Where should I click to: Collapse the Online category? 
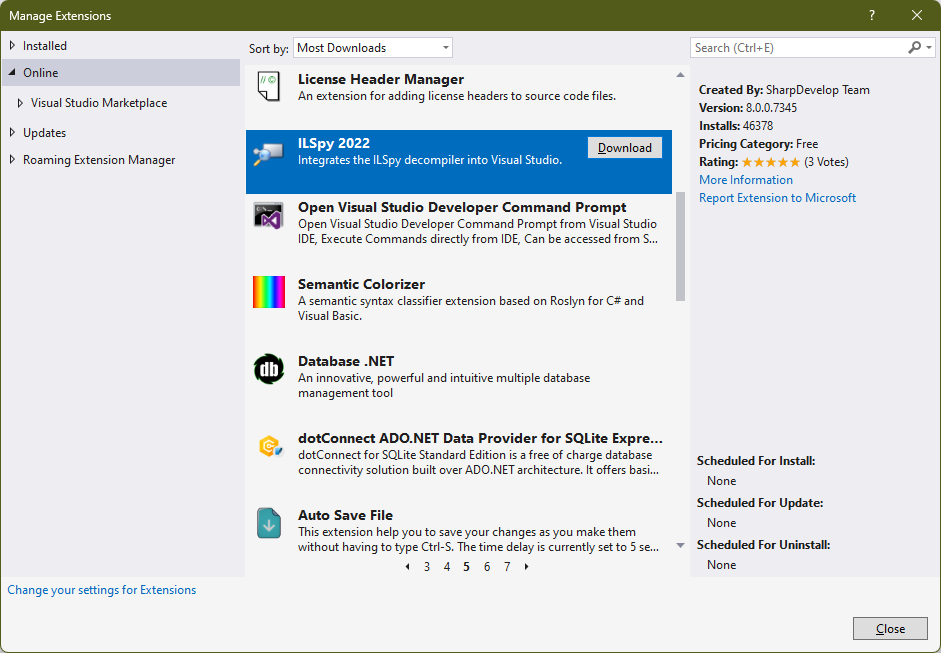(13, 73)
